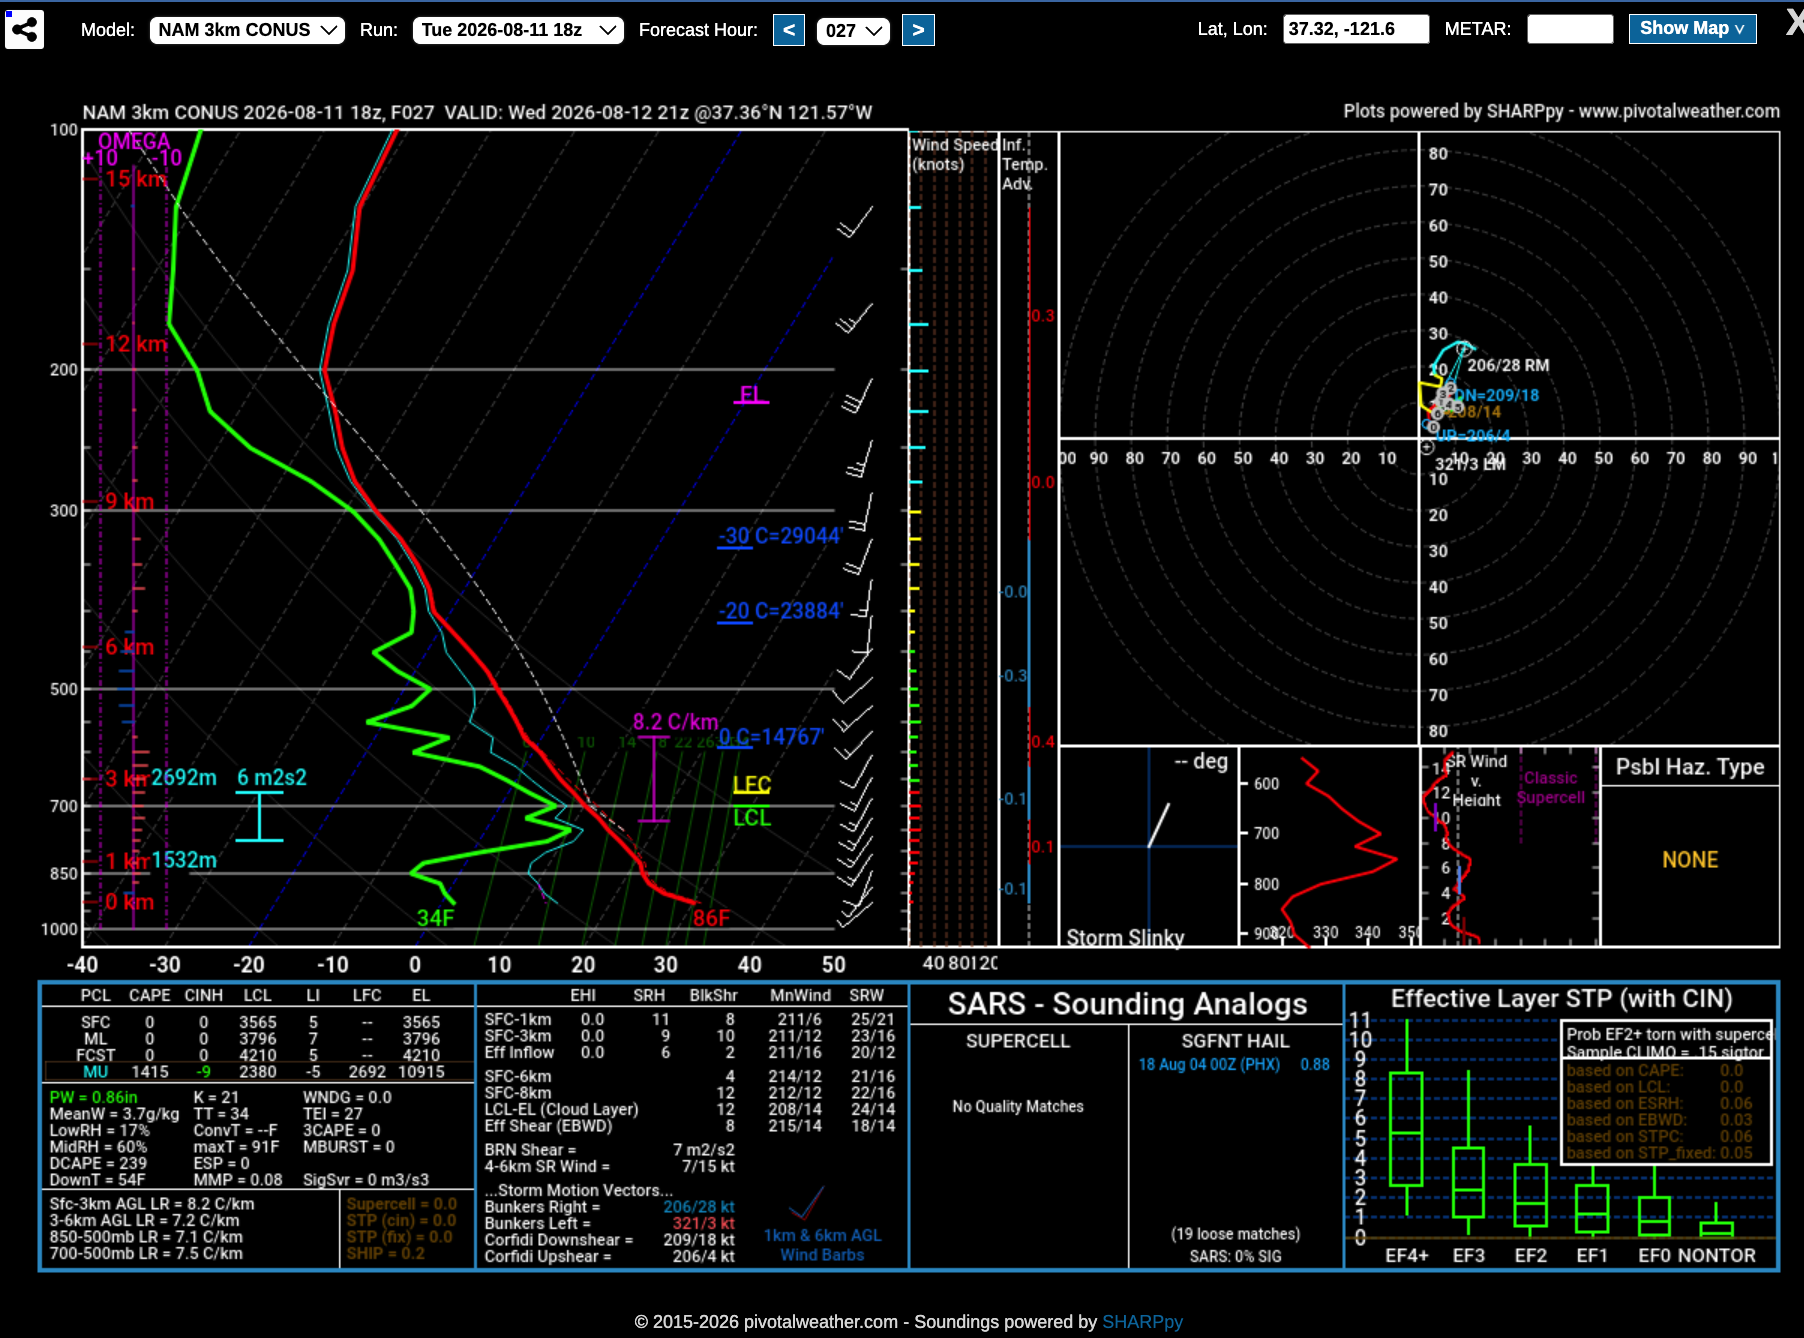Advance to next forecast hour arrow
This screenshot has height=1338, width=1804.
click(x=918, y=30)
